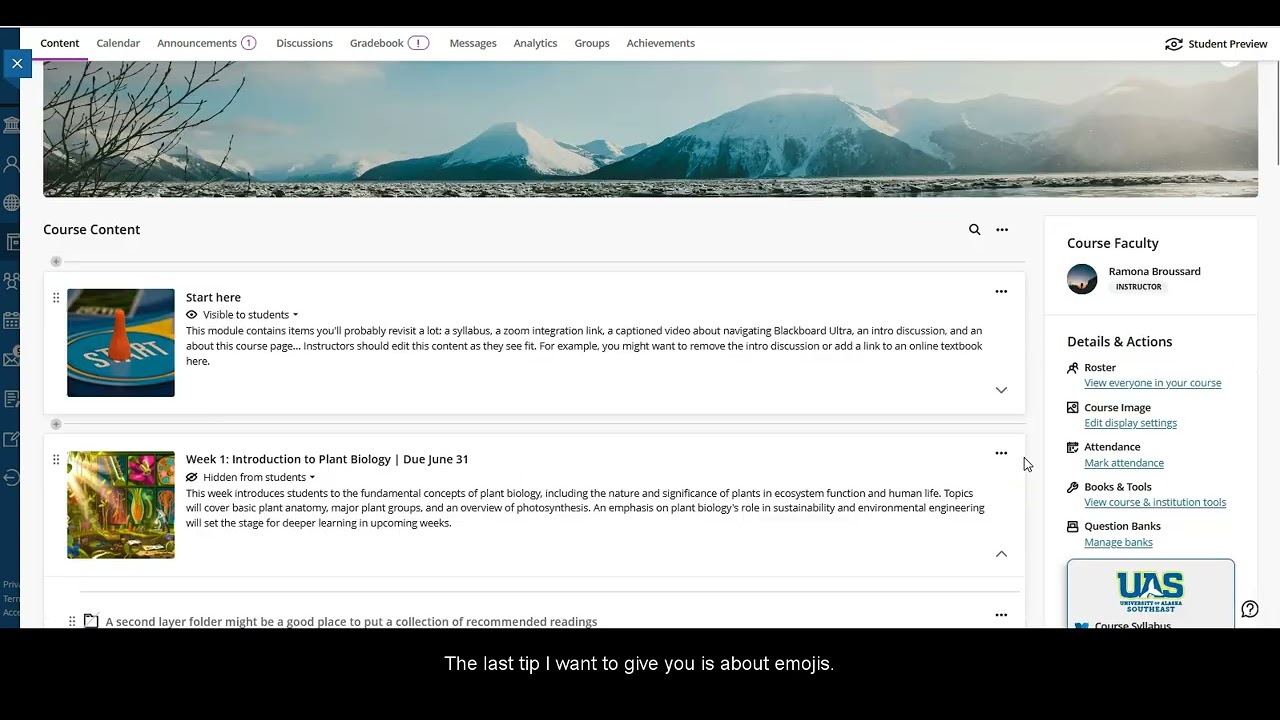
Task: Open Hidden from students dropdown
Action: [x=259, y=478]
